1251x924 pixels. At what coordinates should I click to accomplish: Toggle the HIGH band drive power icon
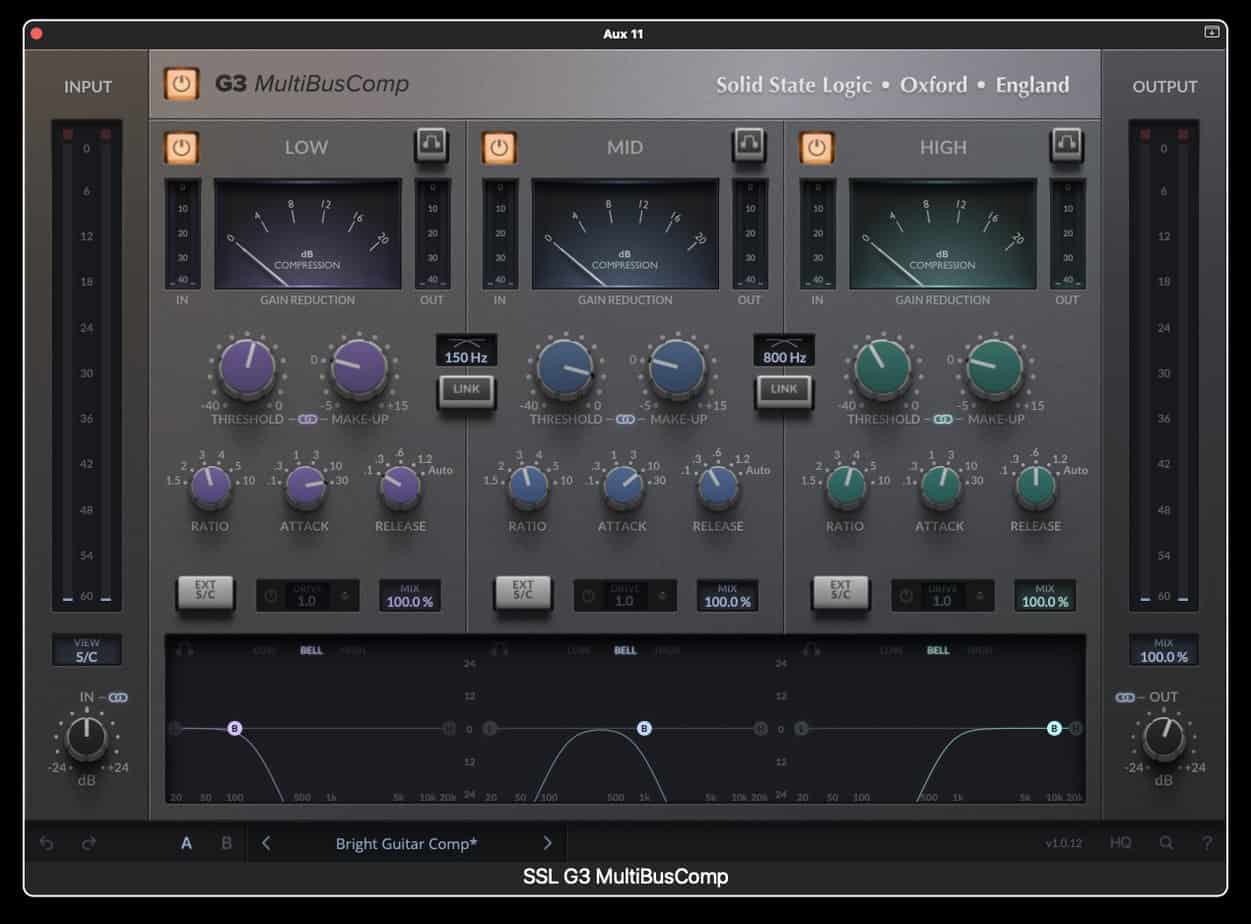pyautogui.click(x=906, y=596)
